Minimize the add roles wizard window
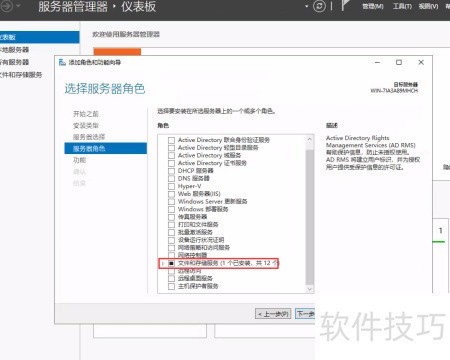This screenshot has height=360, width=450. 377,62
